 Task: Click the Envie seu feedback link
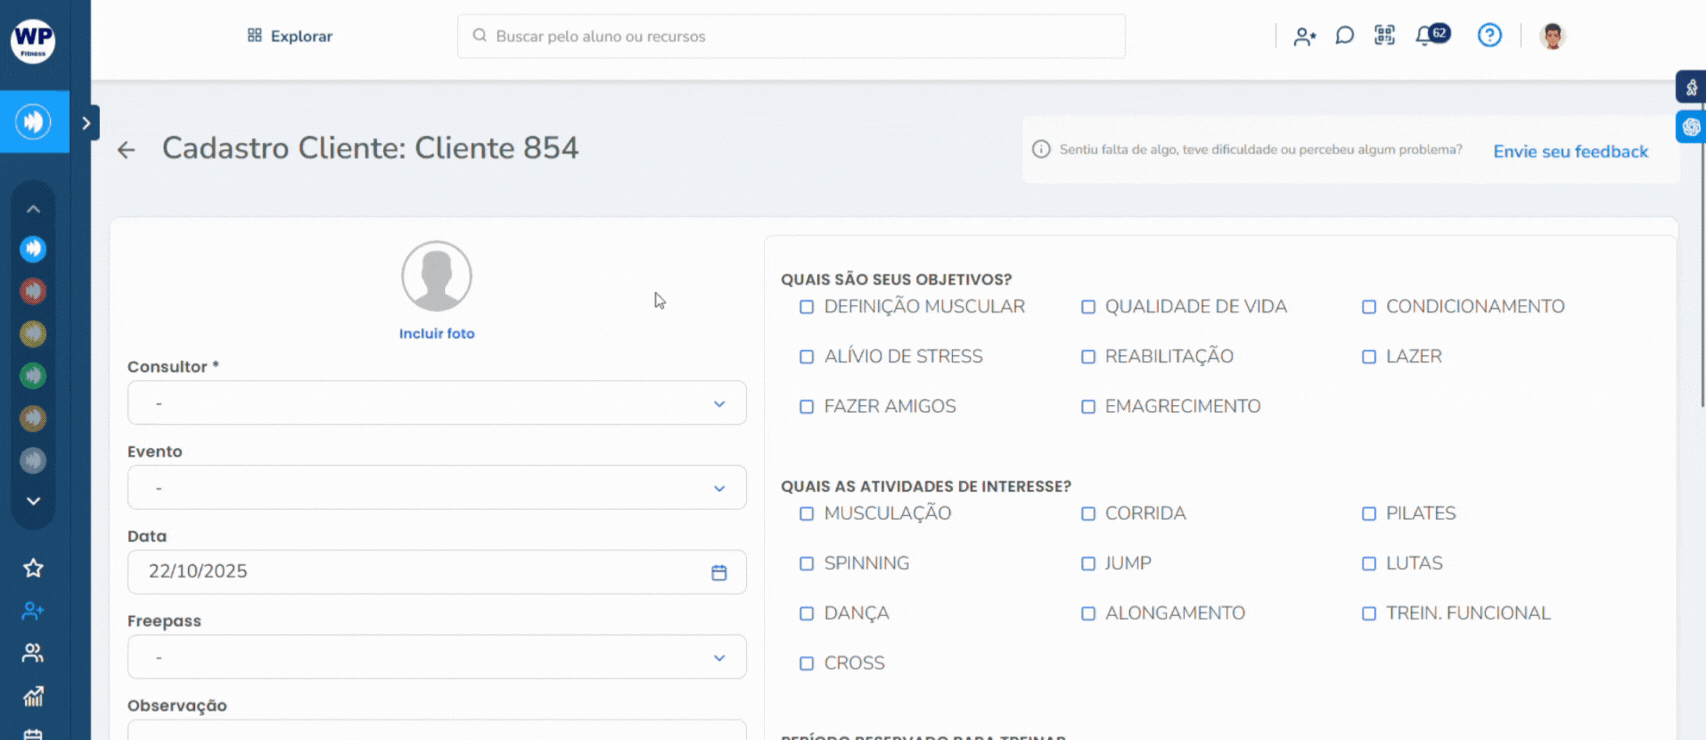(x=1570, y=151)
